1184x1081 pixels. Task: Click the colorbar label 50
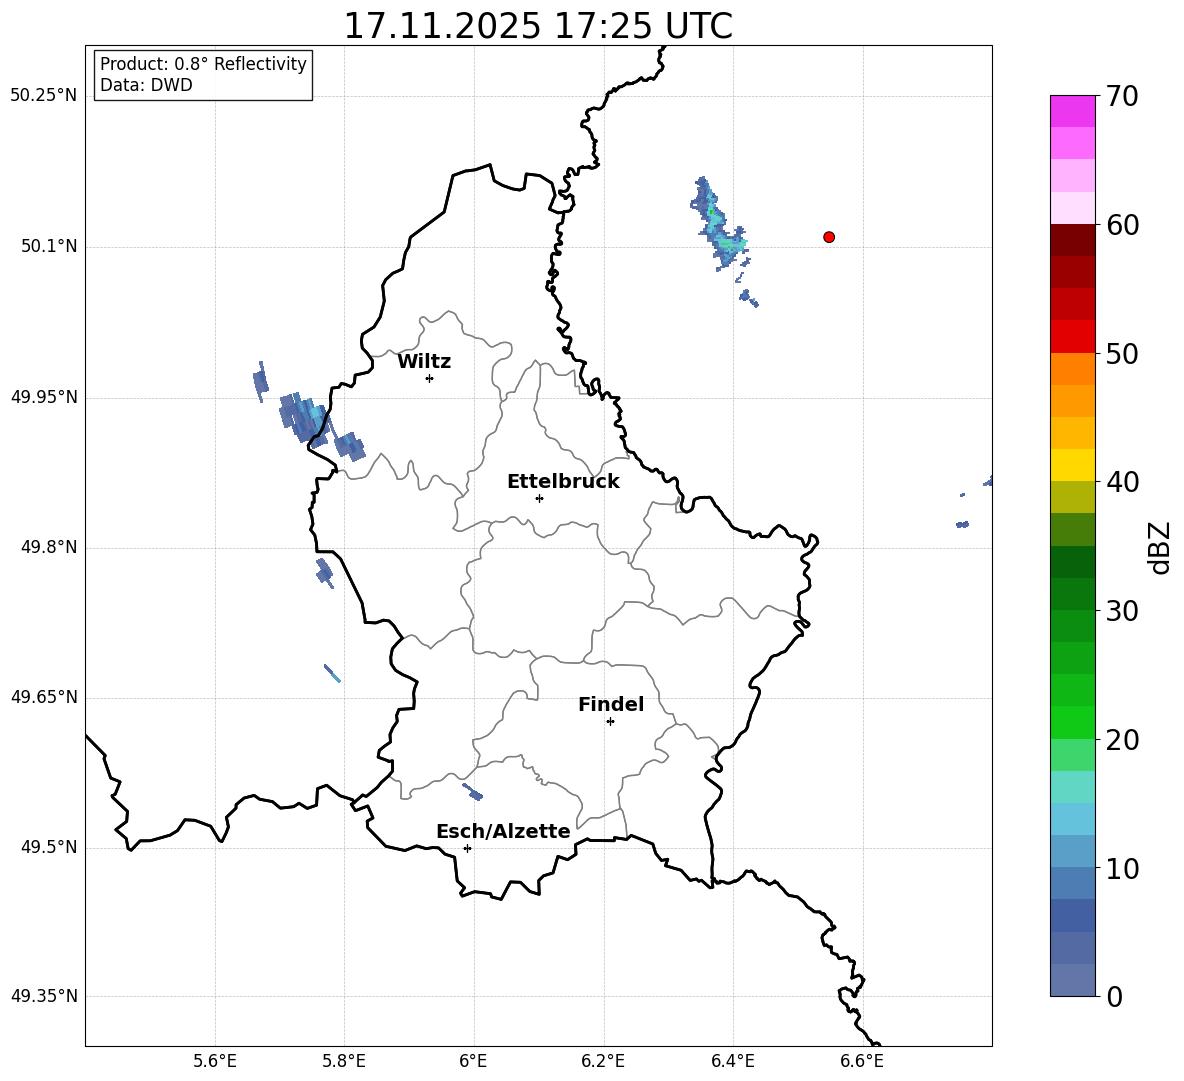pos(1122,353)
